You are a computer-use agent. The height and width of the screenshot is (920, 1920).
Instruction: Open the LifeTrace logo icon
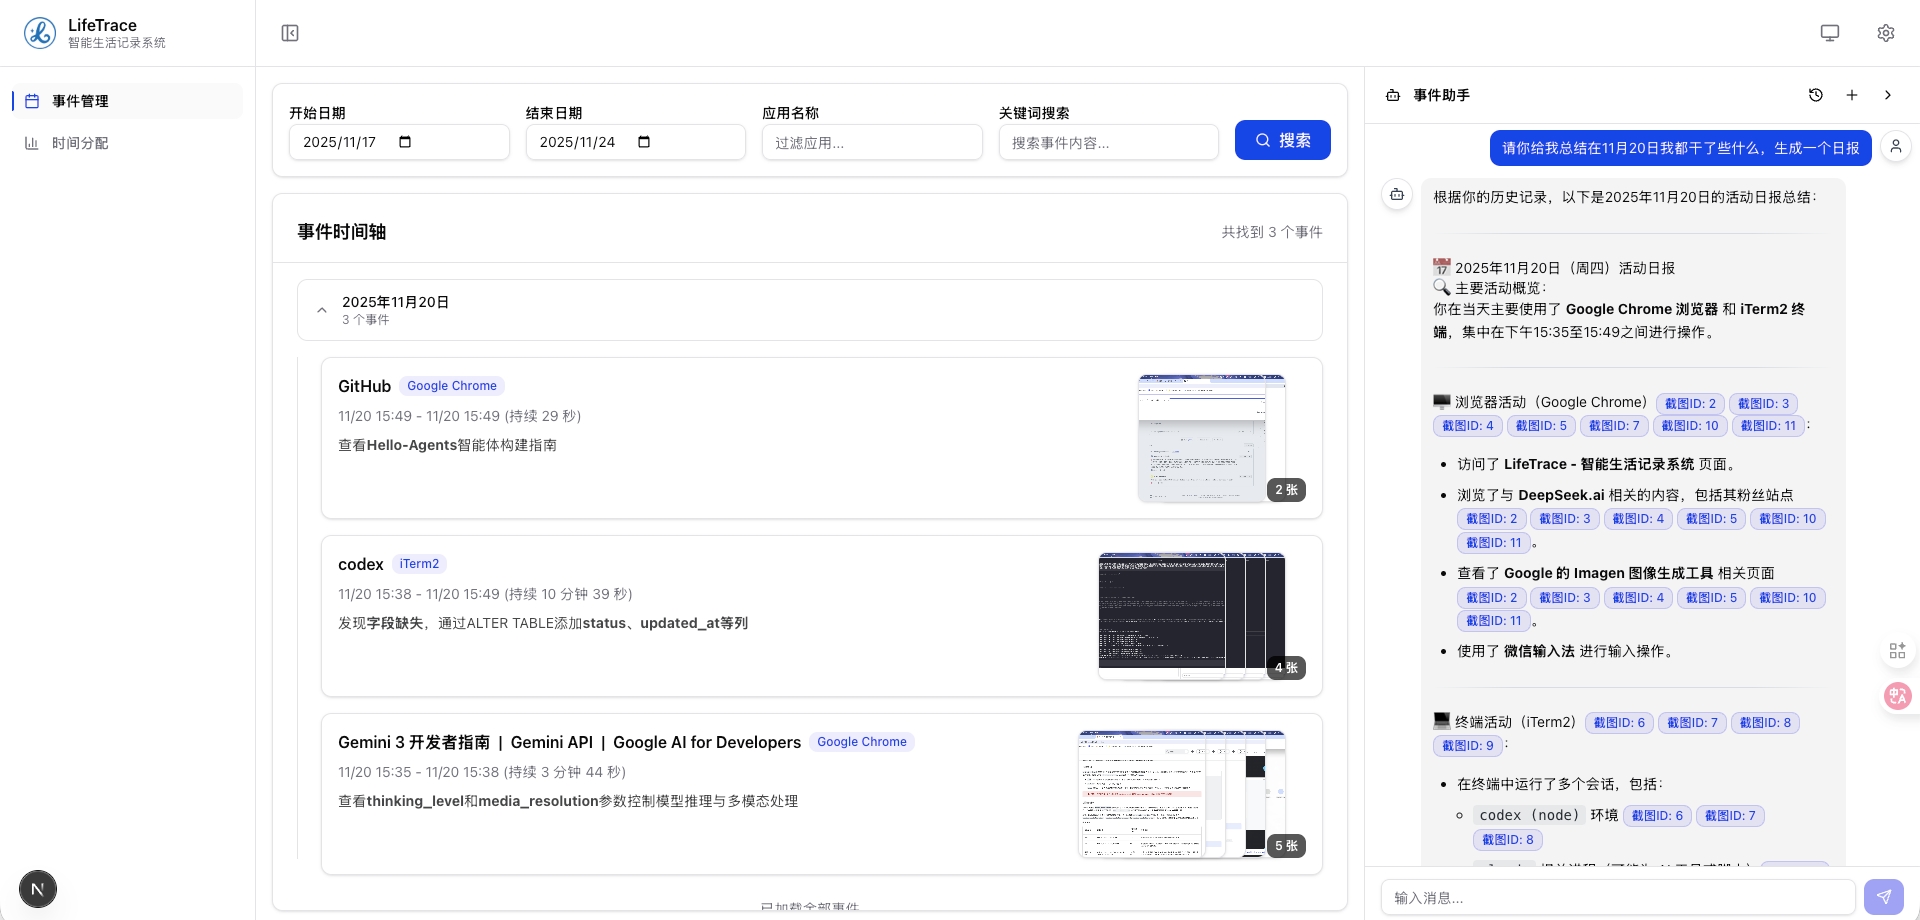coord(38,32)
